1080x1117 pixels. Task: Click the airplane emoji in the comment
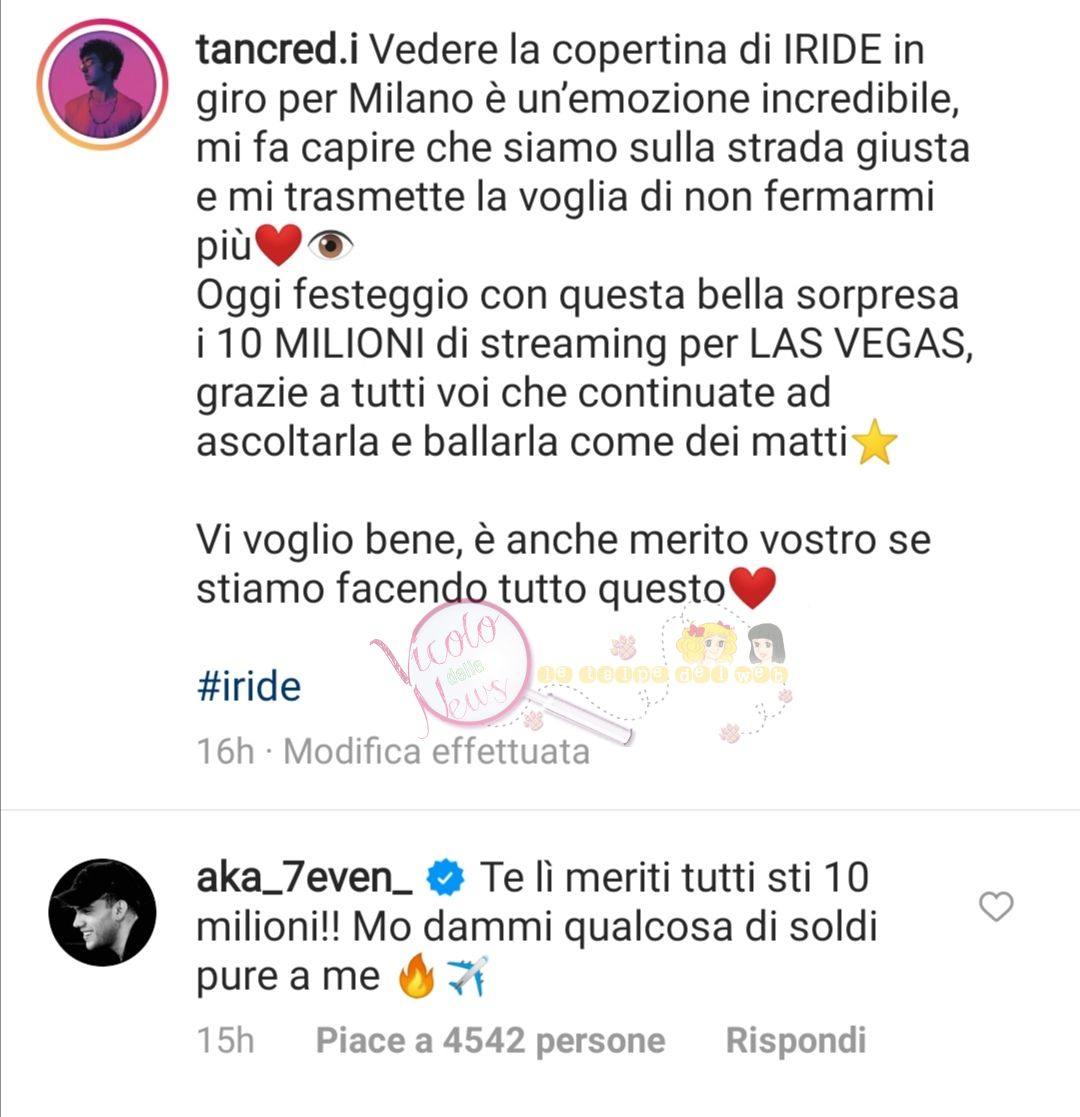pos(467,975)
